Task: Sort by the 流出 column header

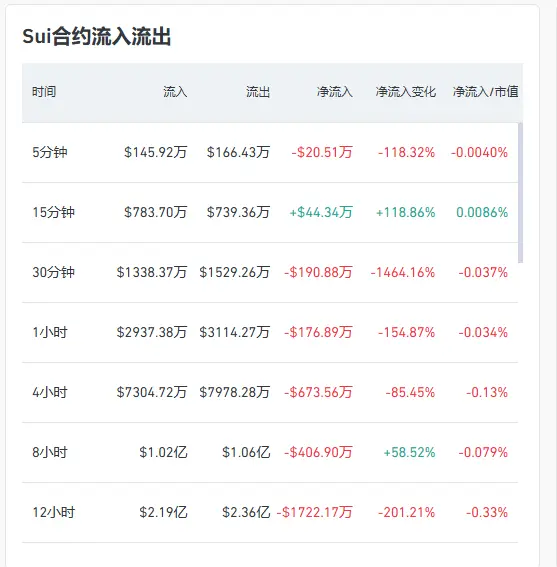Action: (258, 92)
